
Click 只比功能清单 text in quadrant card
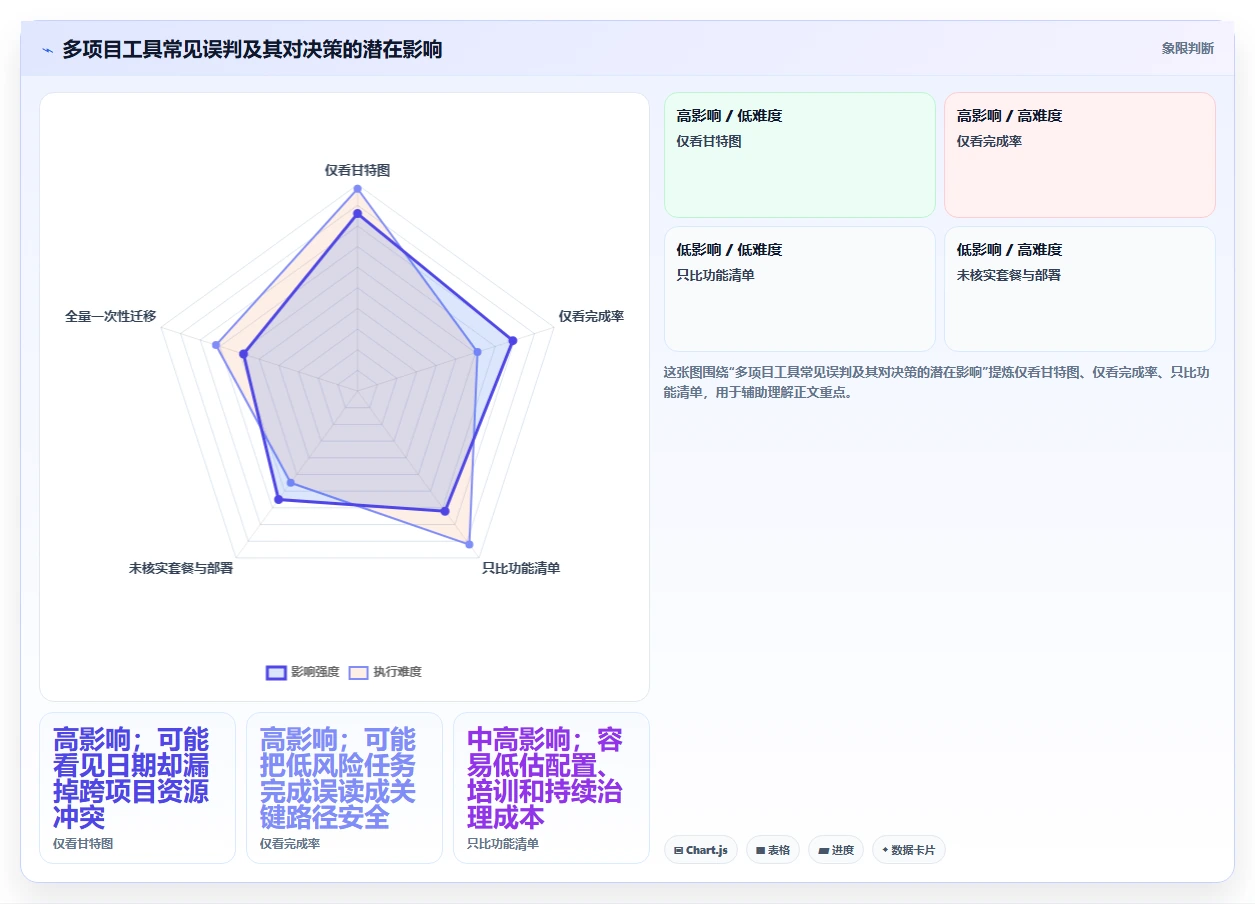point(716,276)
